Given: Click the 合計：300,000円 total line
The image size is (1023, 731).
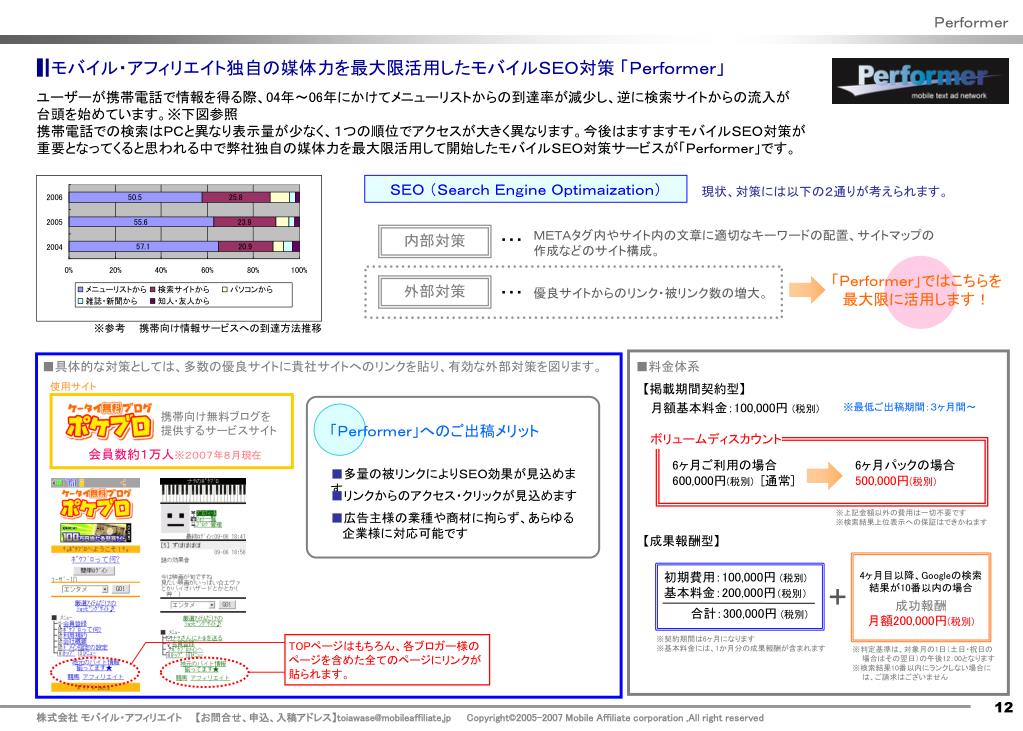Looking at the screenshot, I should 749,614.
